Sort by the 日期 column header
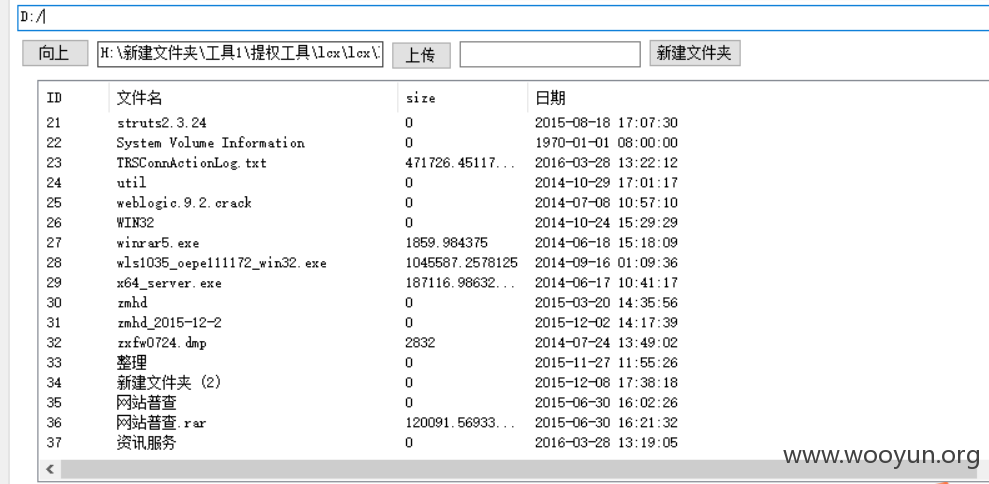Image resolution: width=989 pixels, height=484 pixels. (x=550, y=98)
